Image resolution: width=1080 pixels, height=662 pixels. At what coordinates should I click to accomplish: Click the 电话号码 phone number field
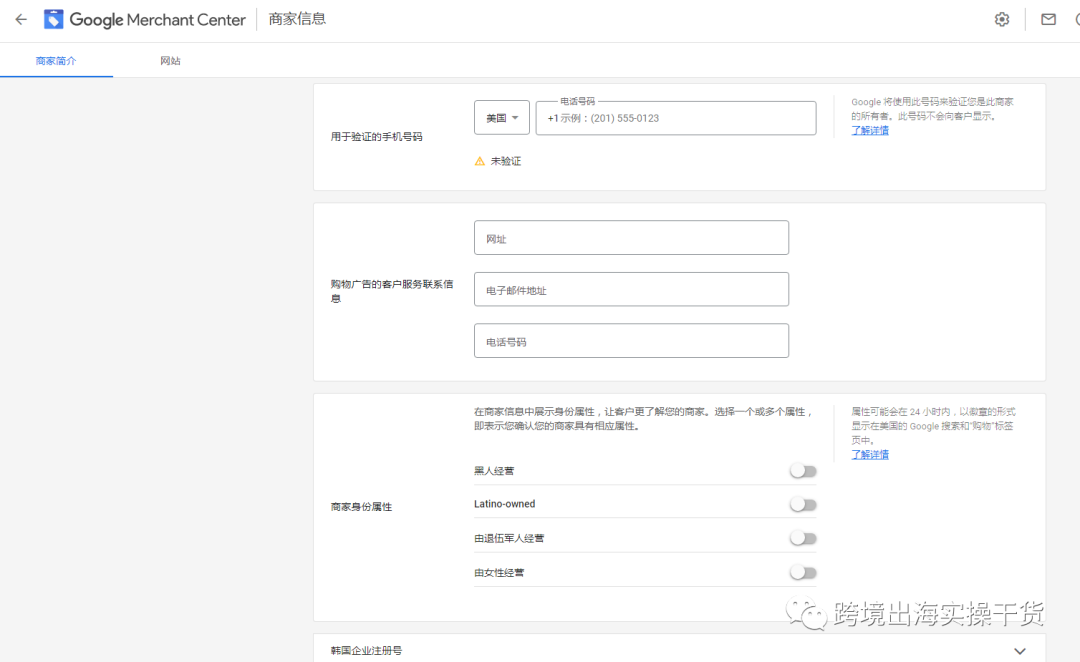(x=631, y=340)
